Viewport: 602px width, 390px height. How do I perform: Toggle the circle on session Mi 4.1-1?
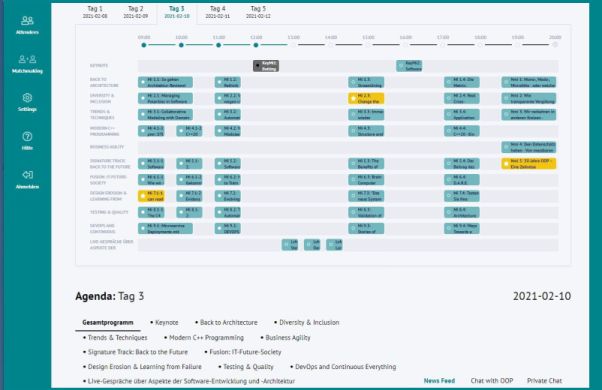[x=143, y=131]
